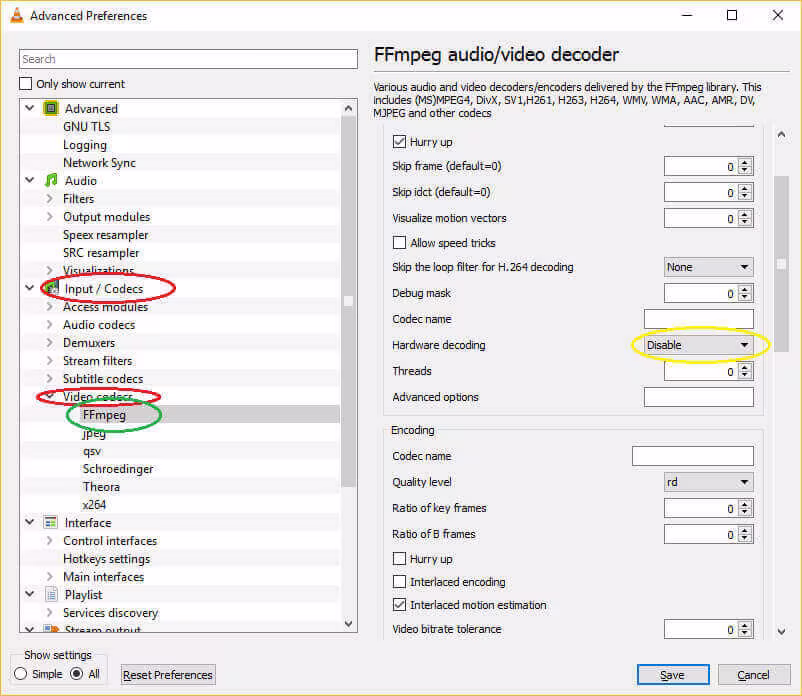Image resolution: width=802 pixels, height=696 pixels.
Task: Click the settings panel scrollbar up arrow
Action: coord(782,135)
